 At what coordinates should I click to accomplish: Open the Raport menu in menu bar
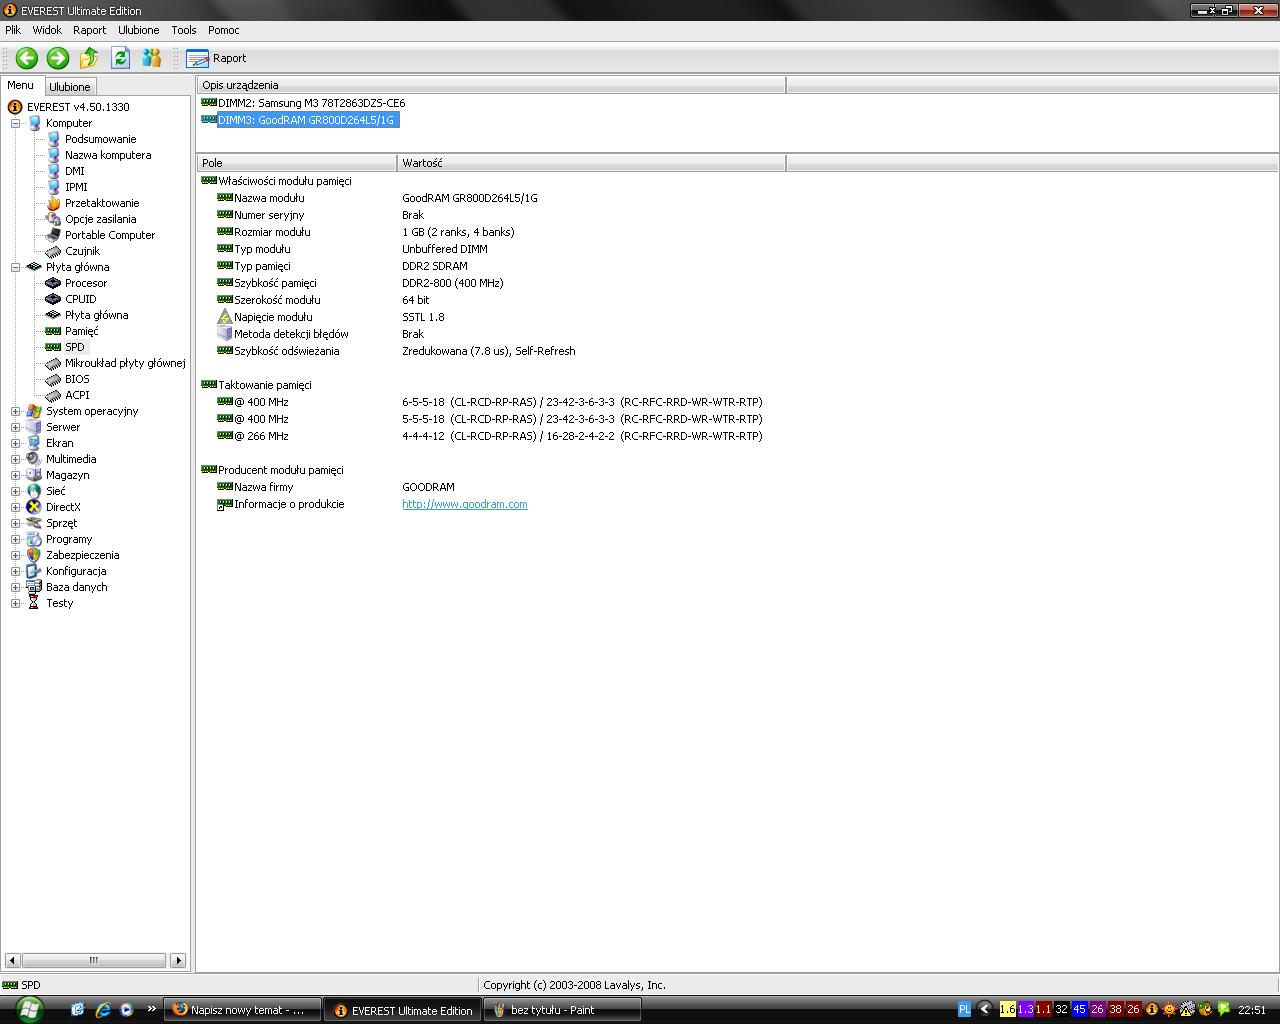[89, 30]
